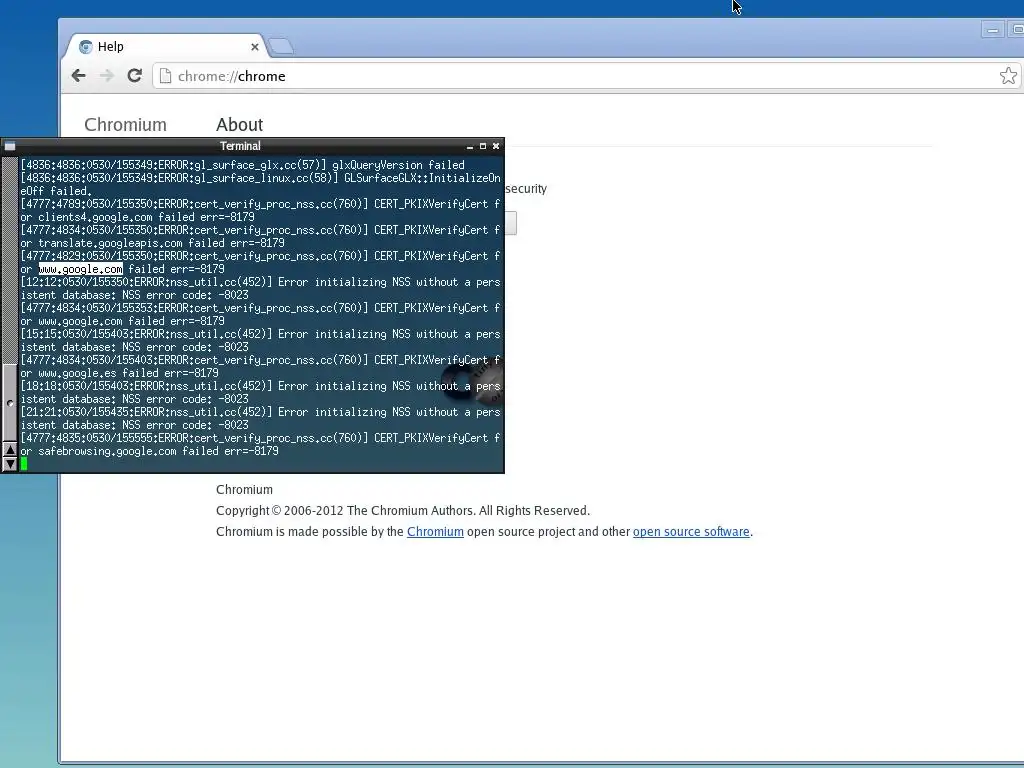Screen dimensions: 1024x768
Task: Click the Terminal title bar
Action: (240, 146)
